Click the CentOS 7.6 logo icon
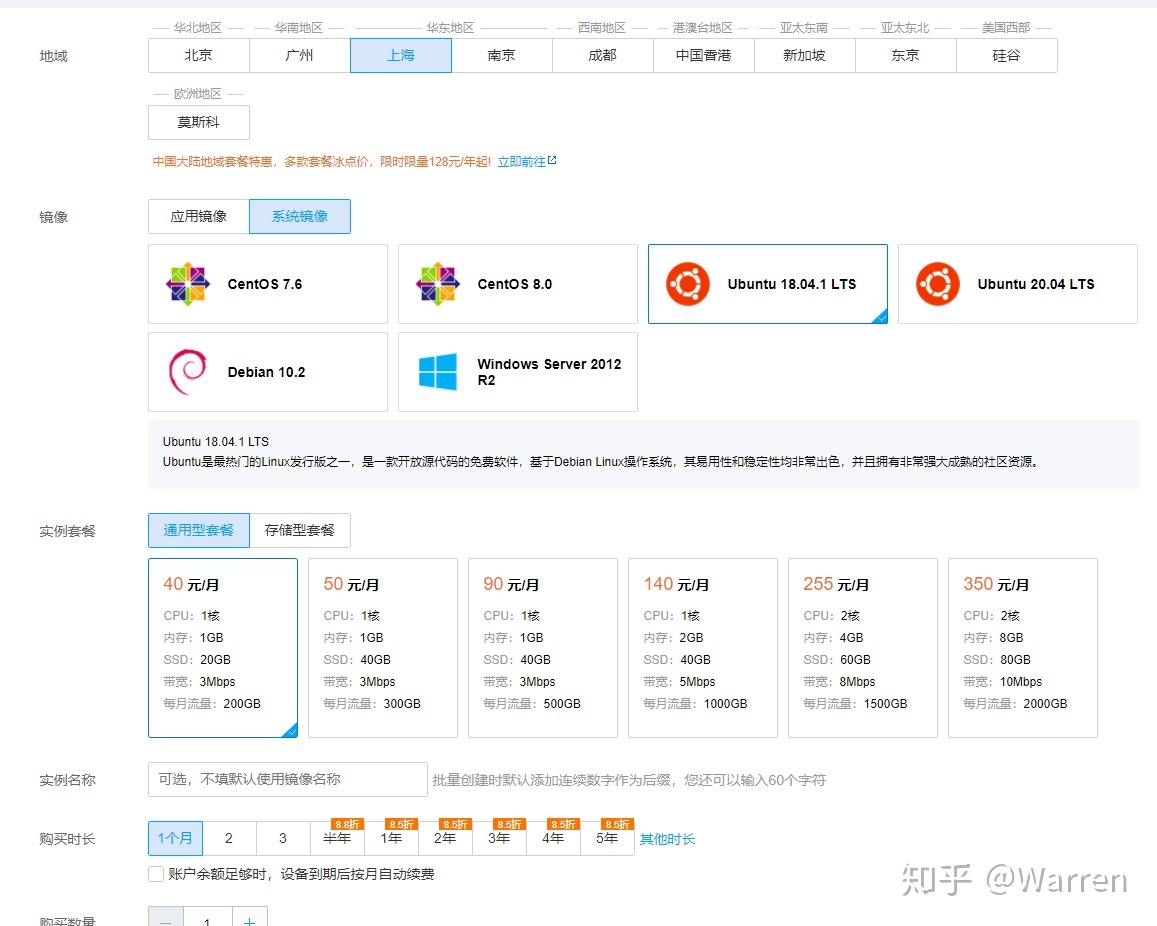1157x926 pixels. [x=188, y=284]
